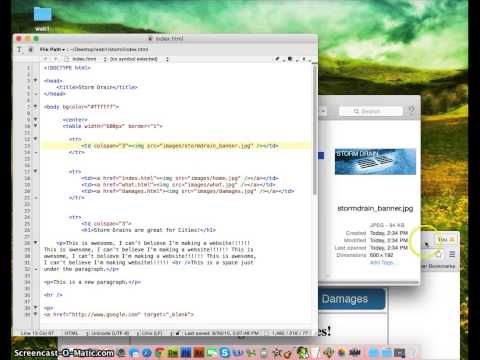Click the Dimensions value in Finder preview
The image size is (480, 360).
[x=382, y=255]
